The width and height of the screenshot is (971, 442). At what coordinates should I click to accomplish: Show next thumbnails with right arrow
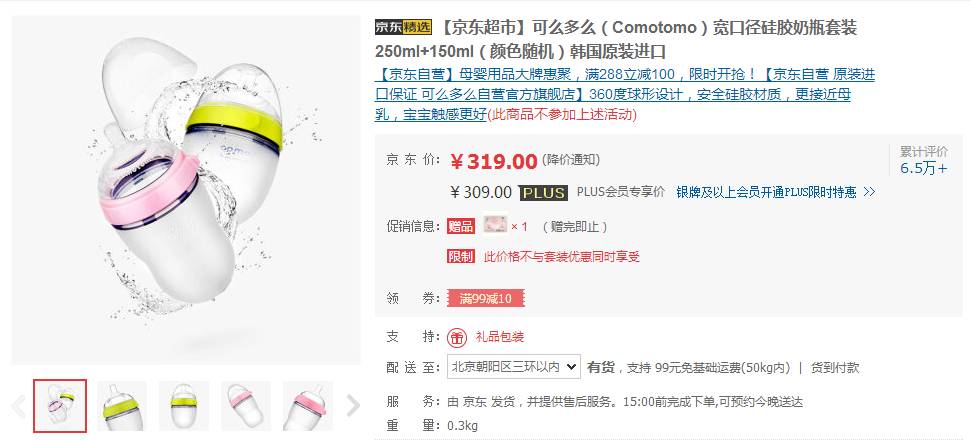pos(352,406)
